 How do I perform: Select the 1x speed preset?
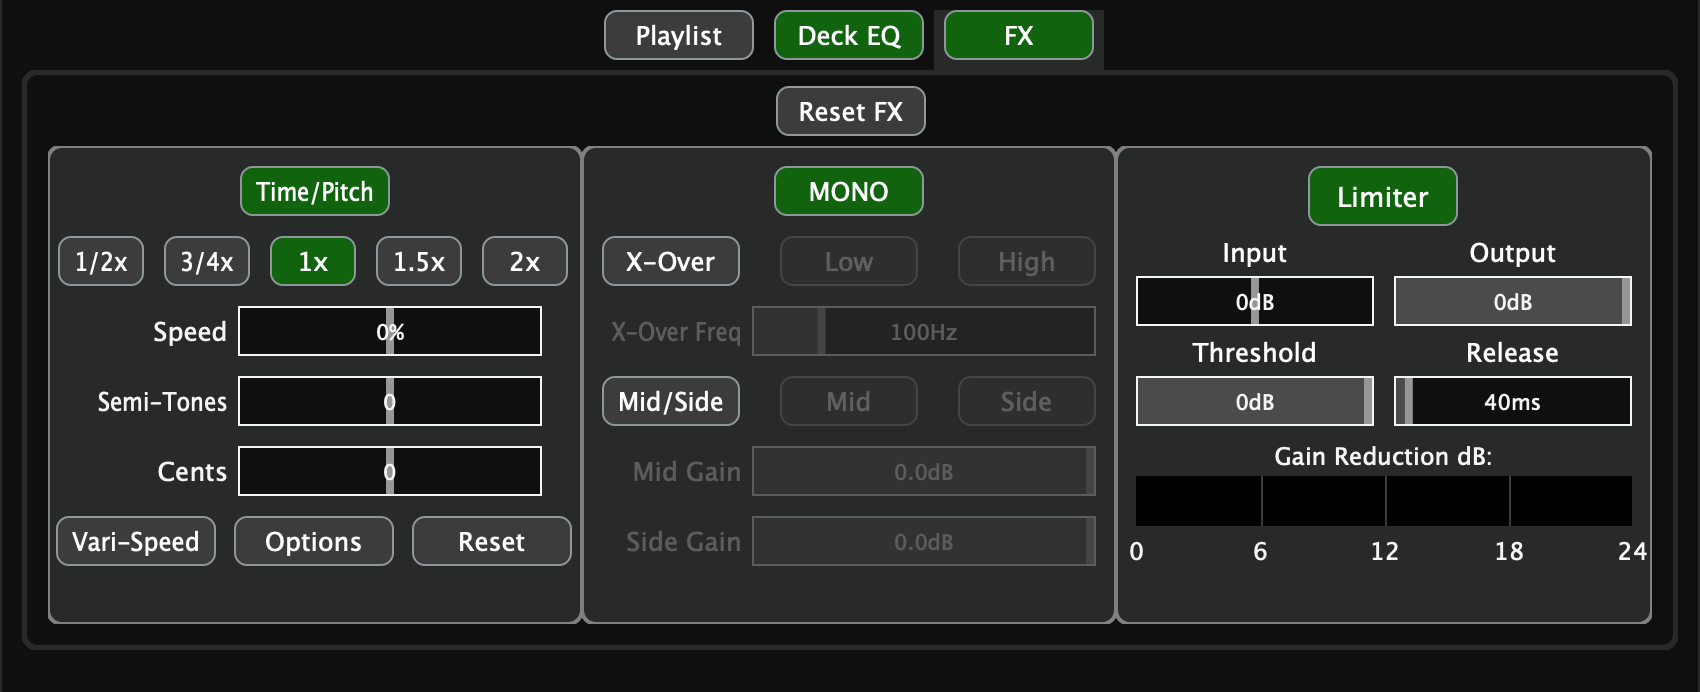click(x=313, y=261)
